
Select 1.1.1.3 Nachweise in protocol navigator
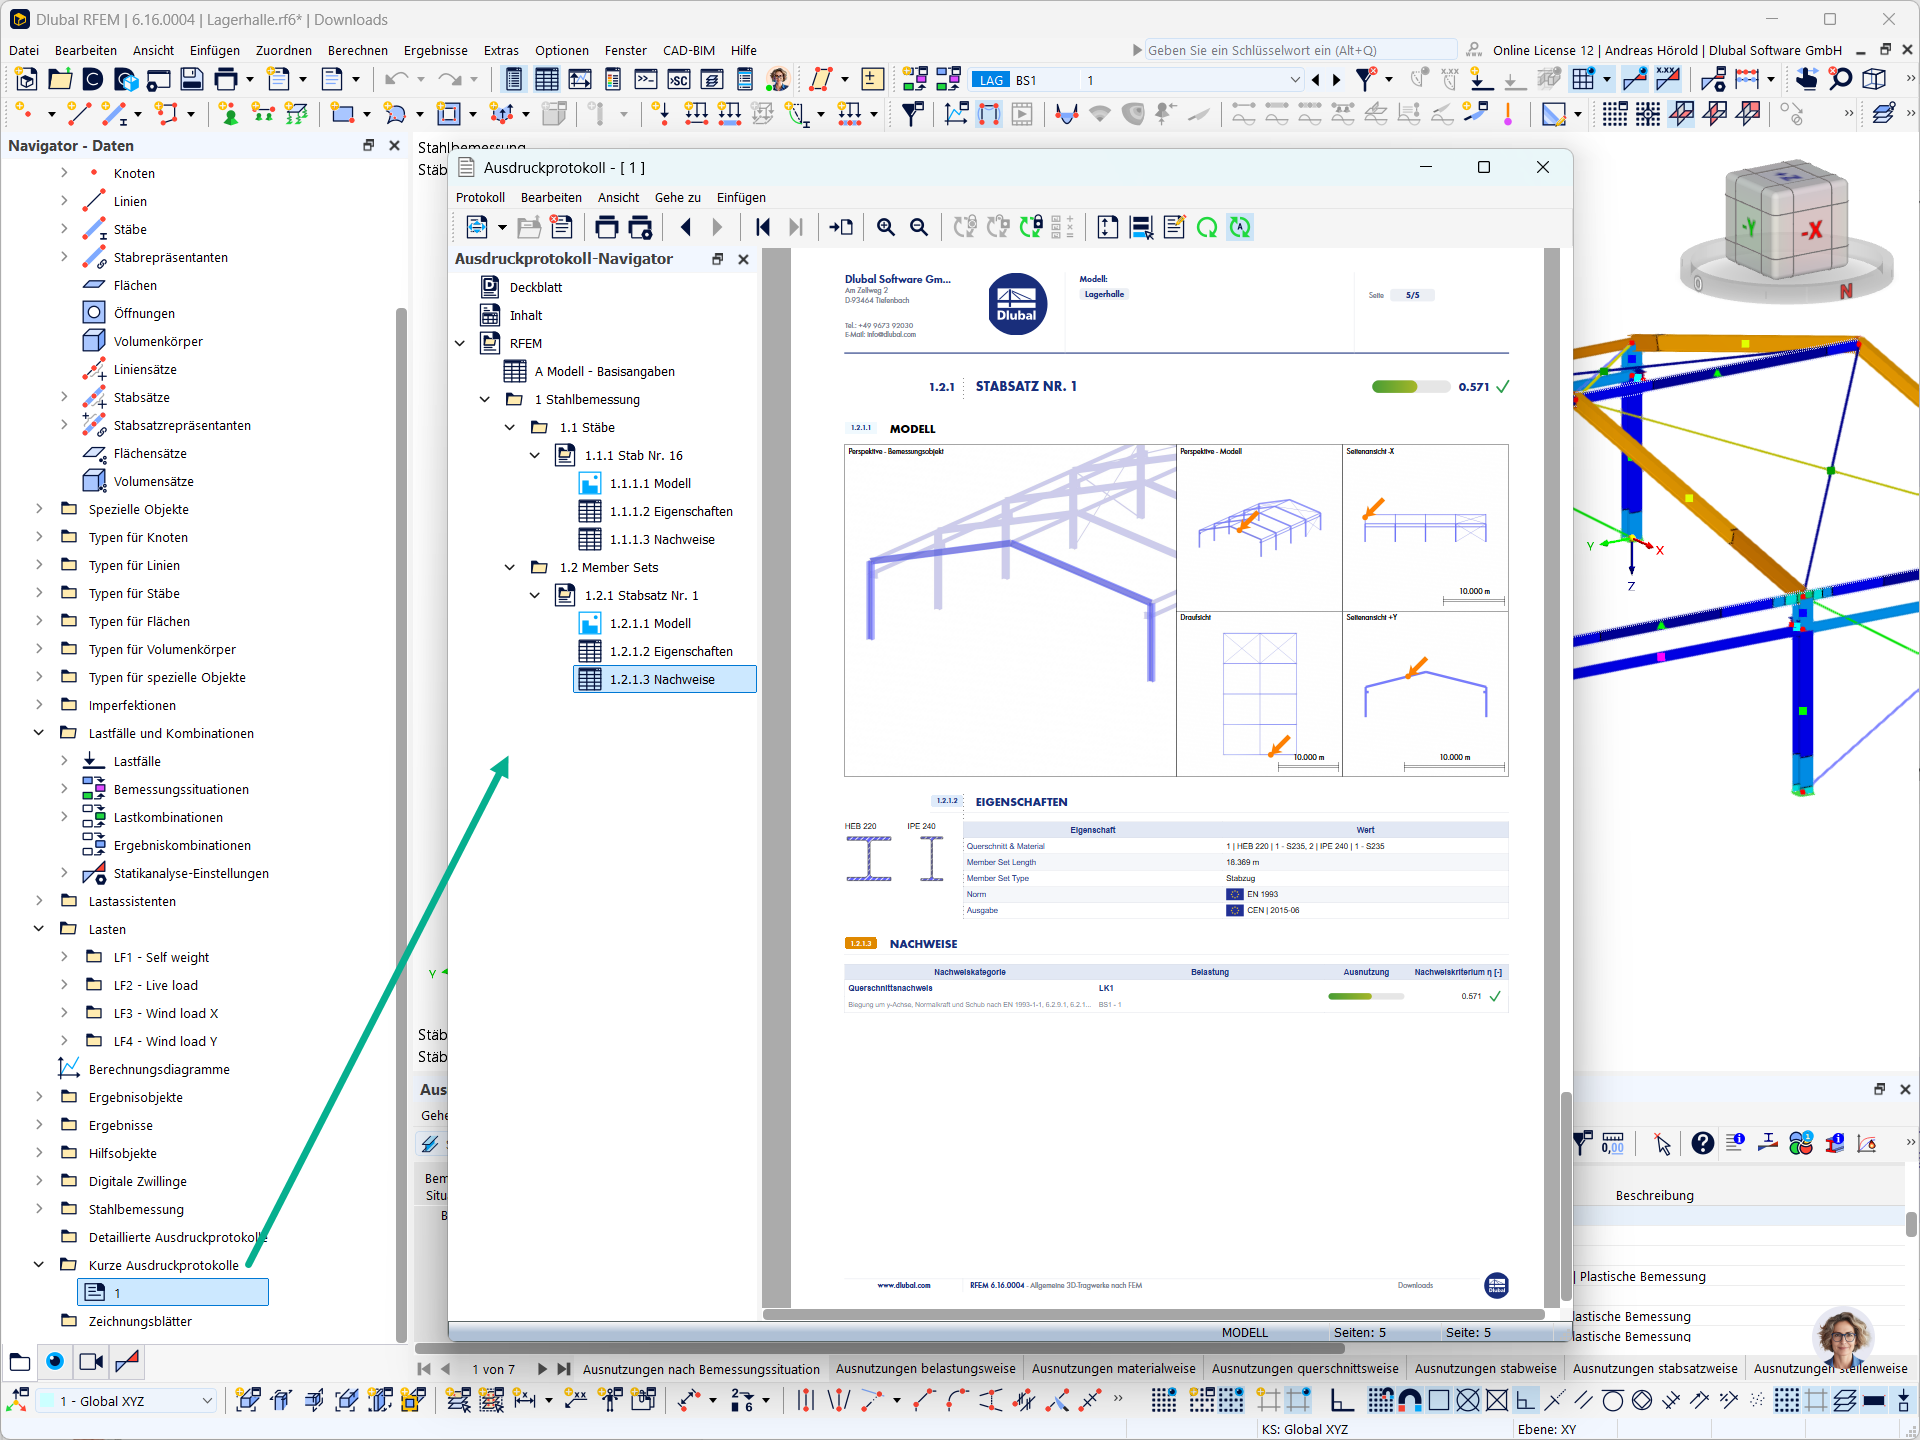(661, 539)
